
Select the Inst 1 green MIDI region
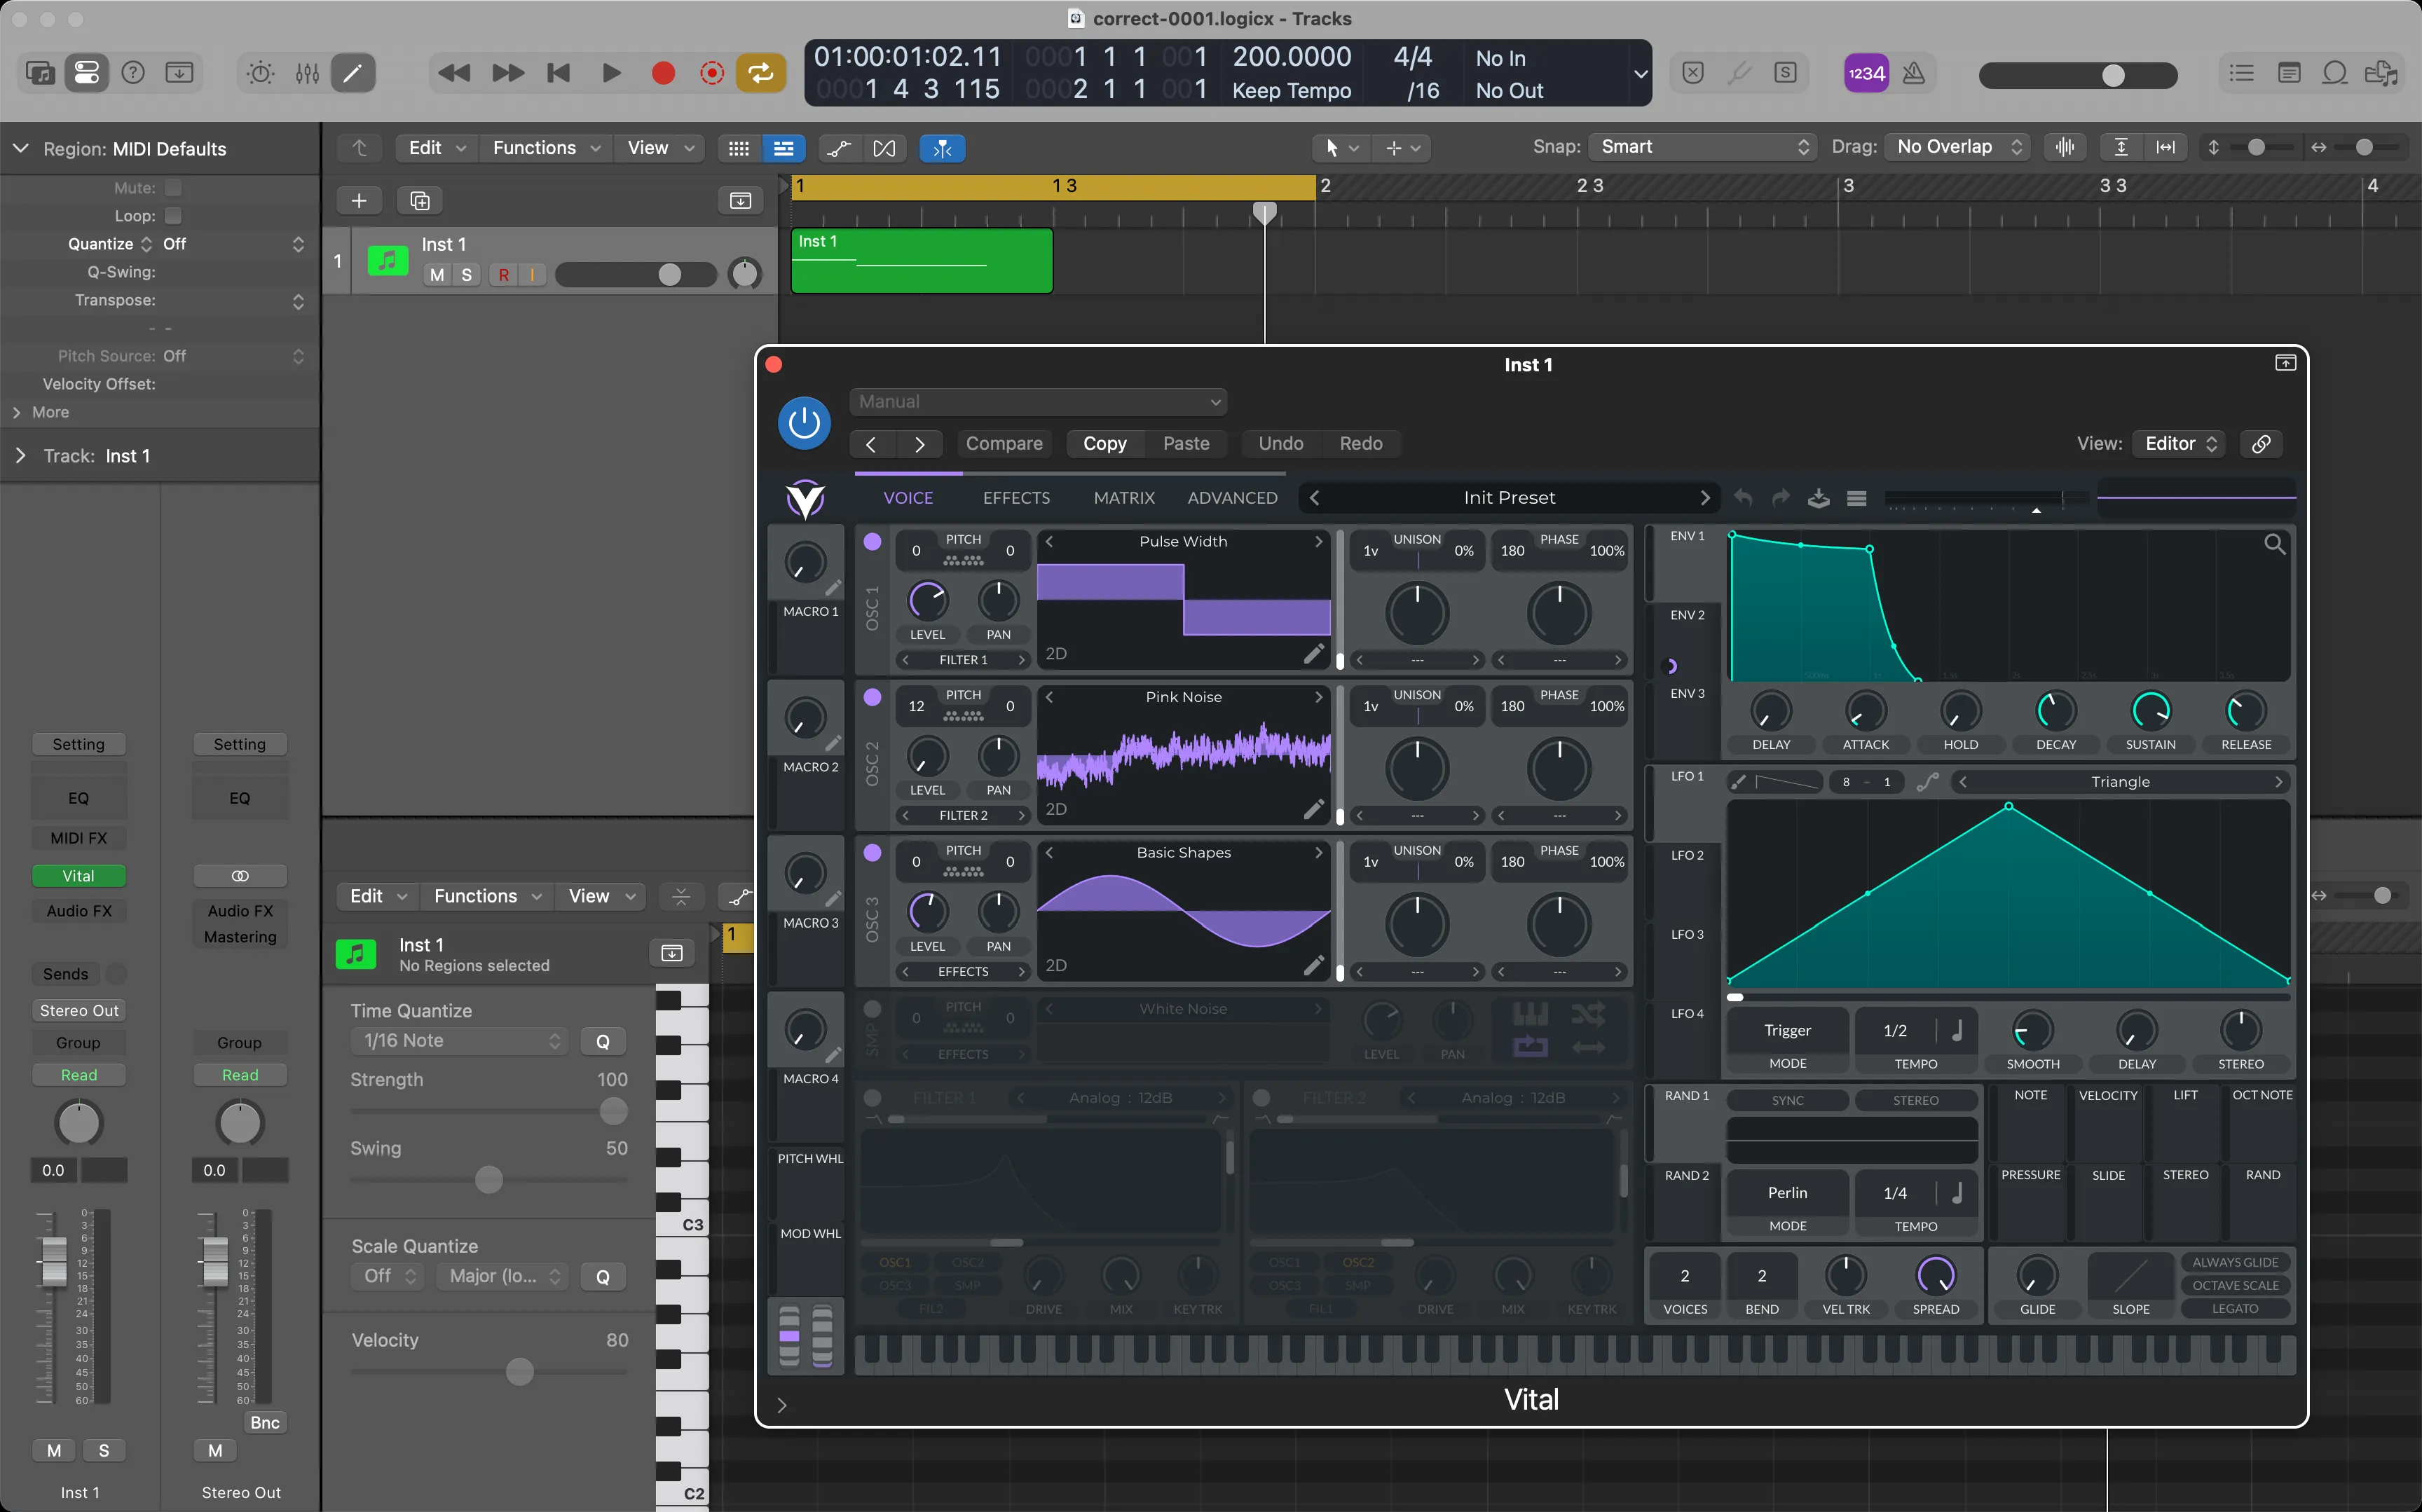click(922, 261)
